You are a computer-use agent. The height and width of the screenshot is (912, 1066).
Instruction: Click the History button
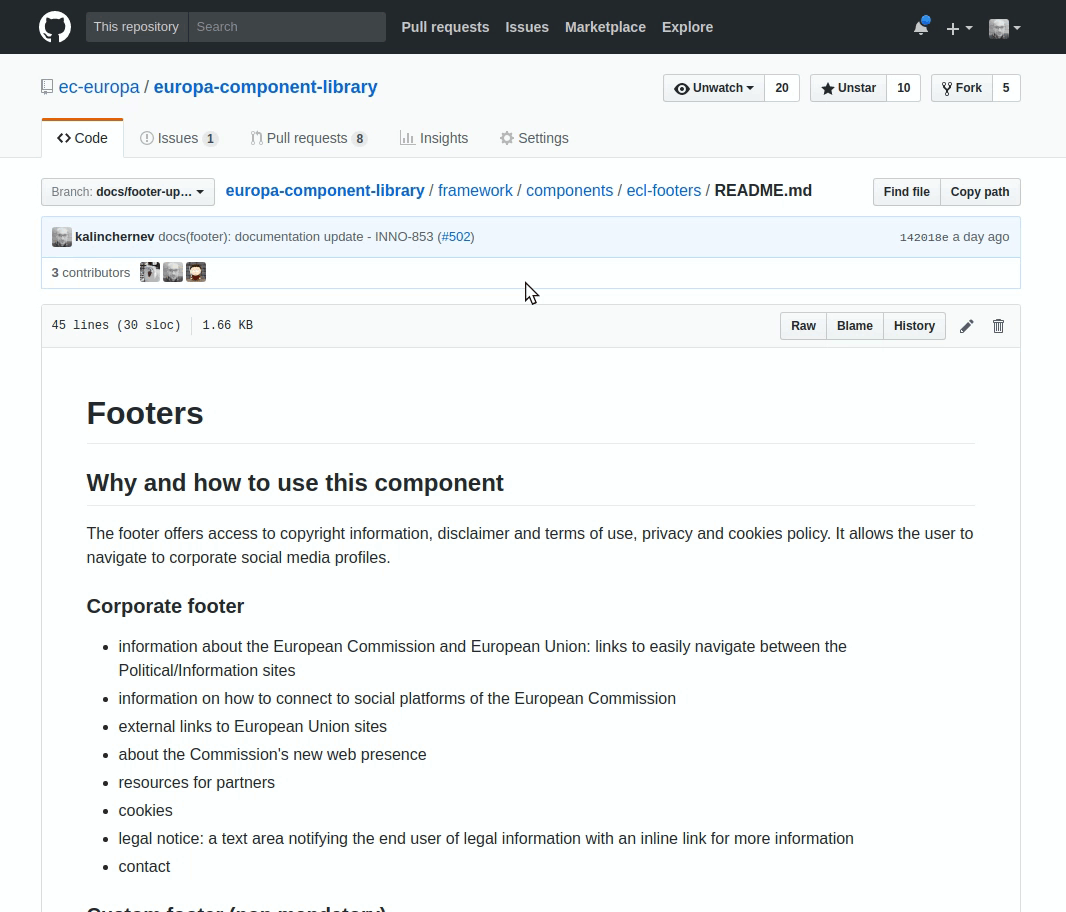(x=914, y=326)
